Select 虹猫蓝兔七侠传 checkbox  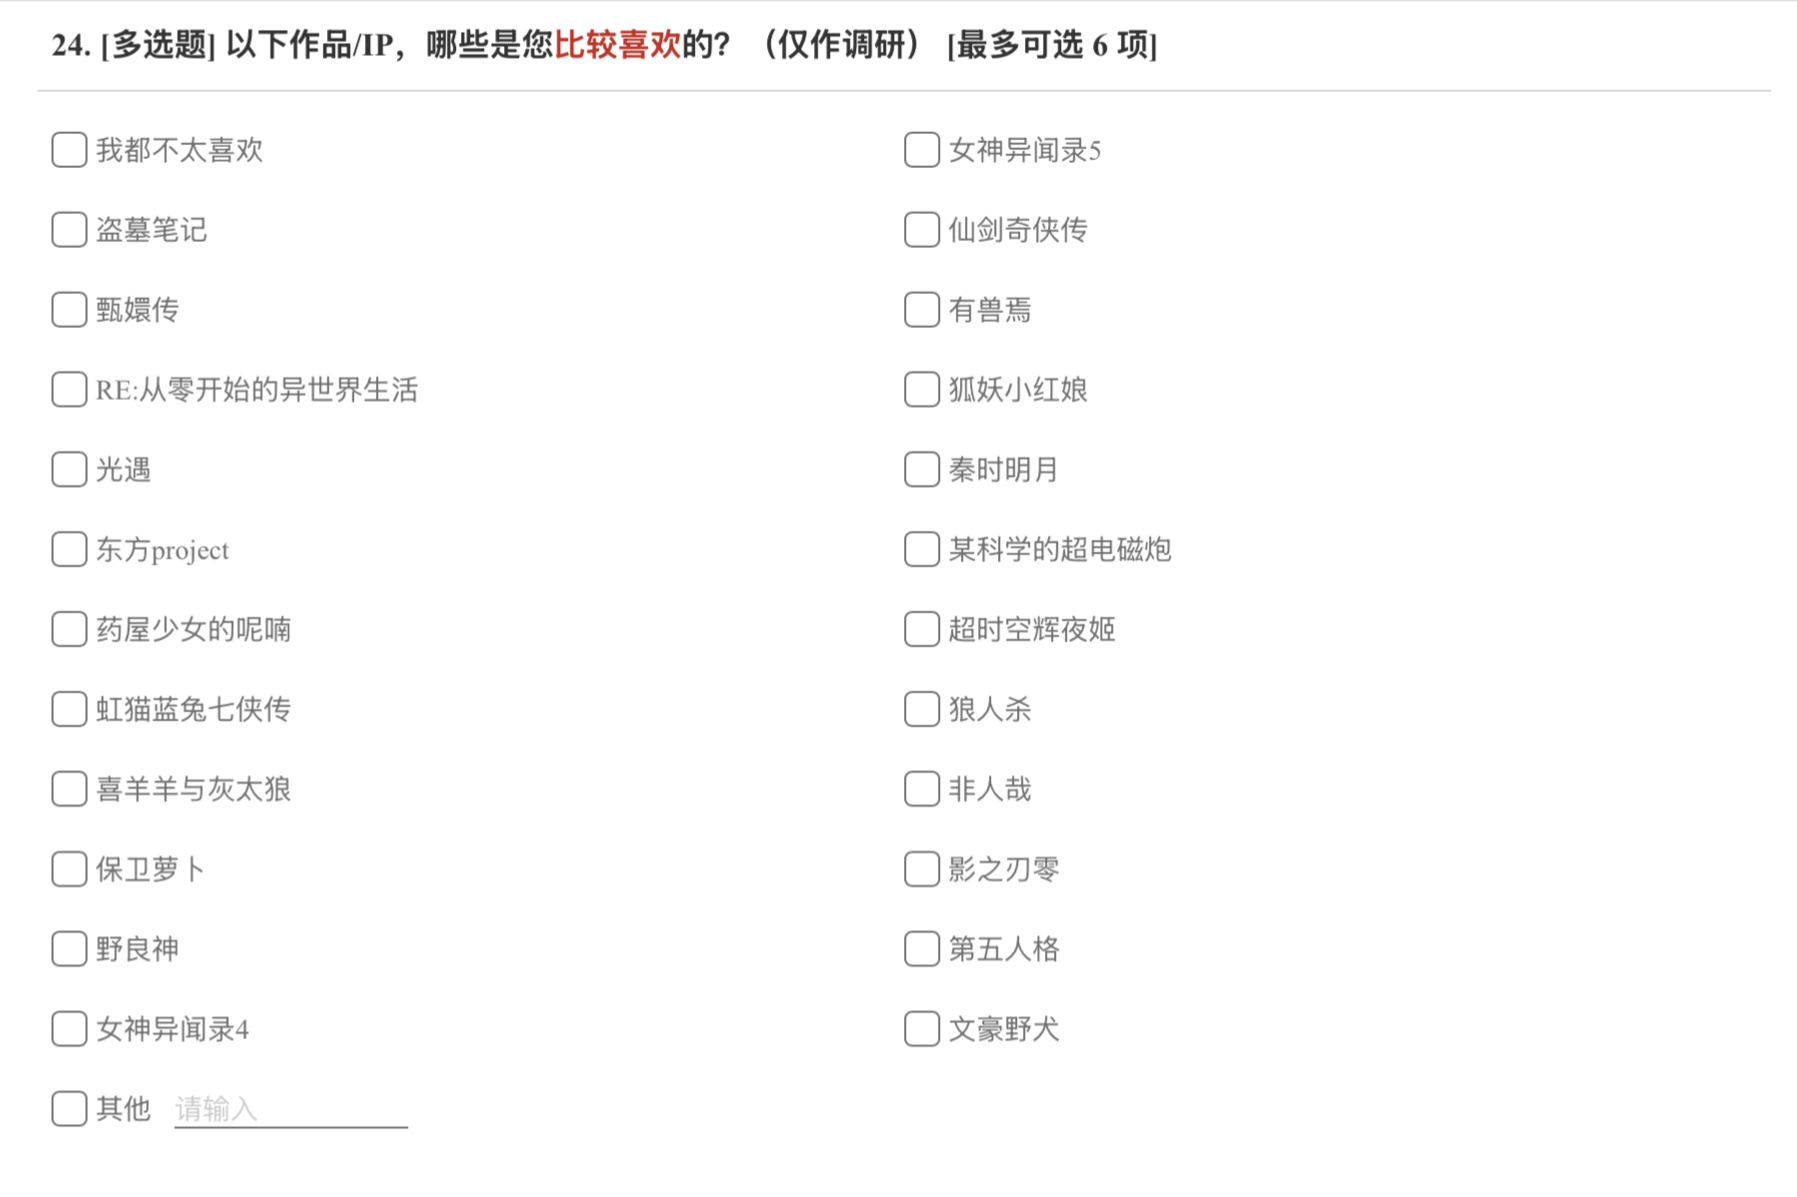(69, 709)
